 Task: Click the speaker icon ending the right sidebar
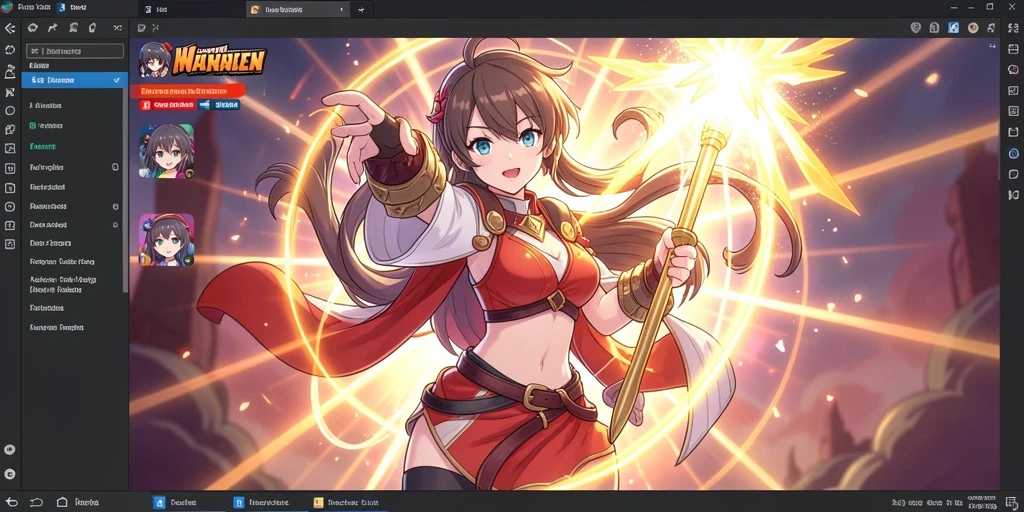pyautogui.click(x=1013, y=195)
